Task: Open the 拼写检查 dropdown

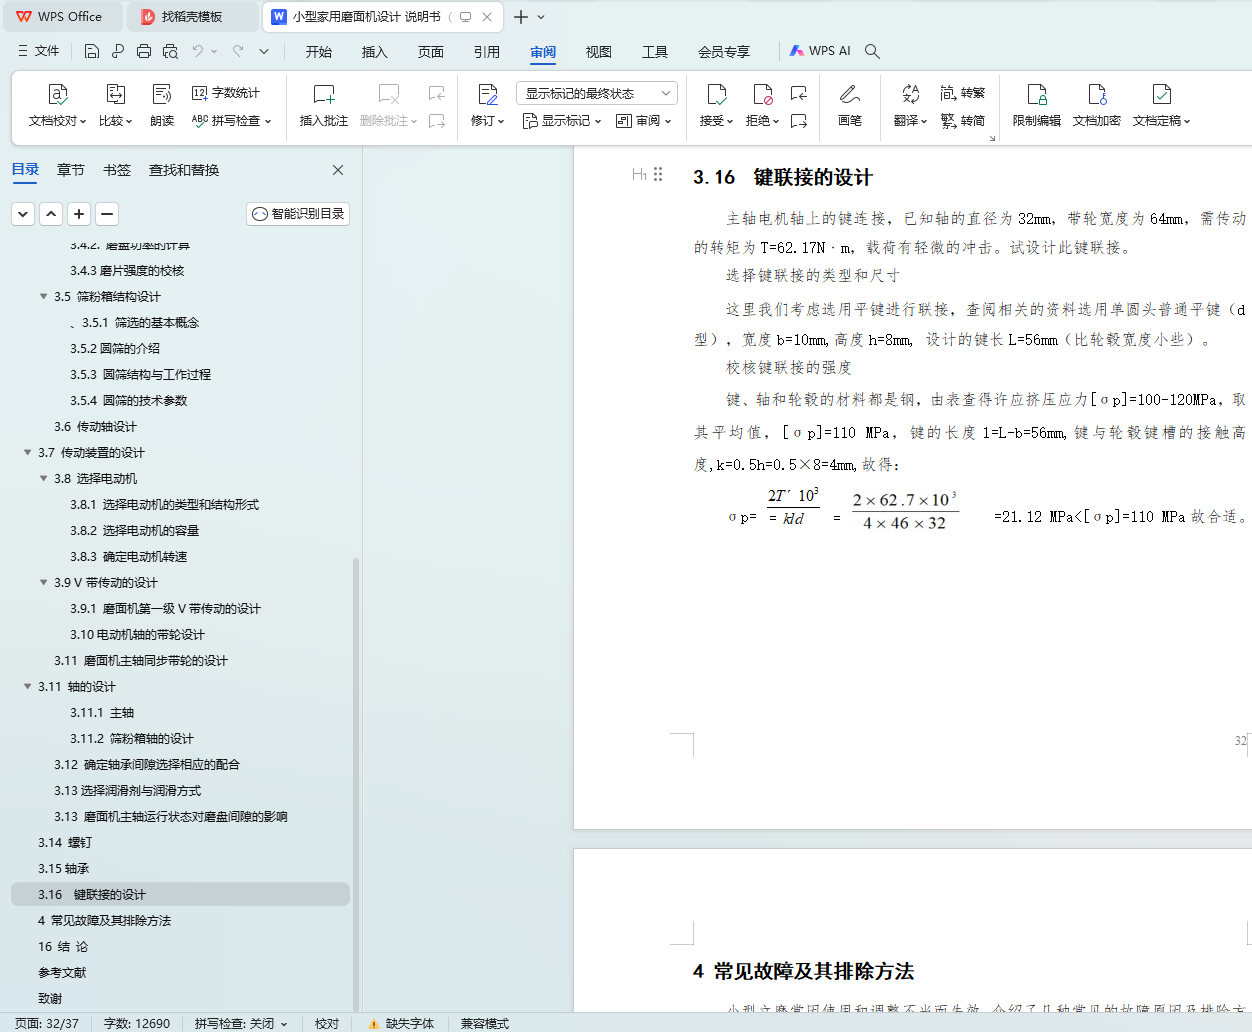Action: coord(231,121)
